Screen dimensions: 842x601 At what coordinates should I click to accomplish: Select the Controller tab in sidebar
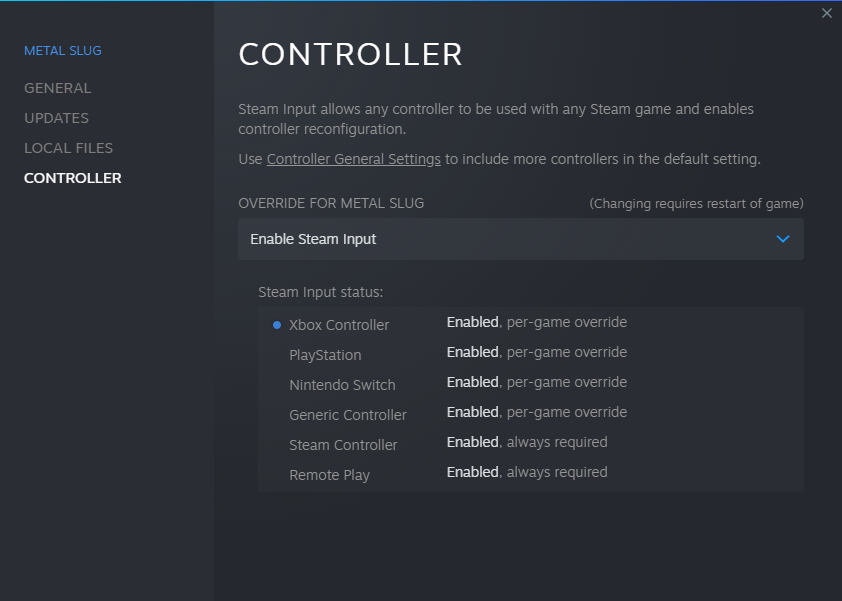(x=73, y=178)
